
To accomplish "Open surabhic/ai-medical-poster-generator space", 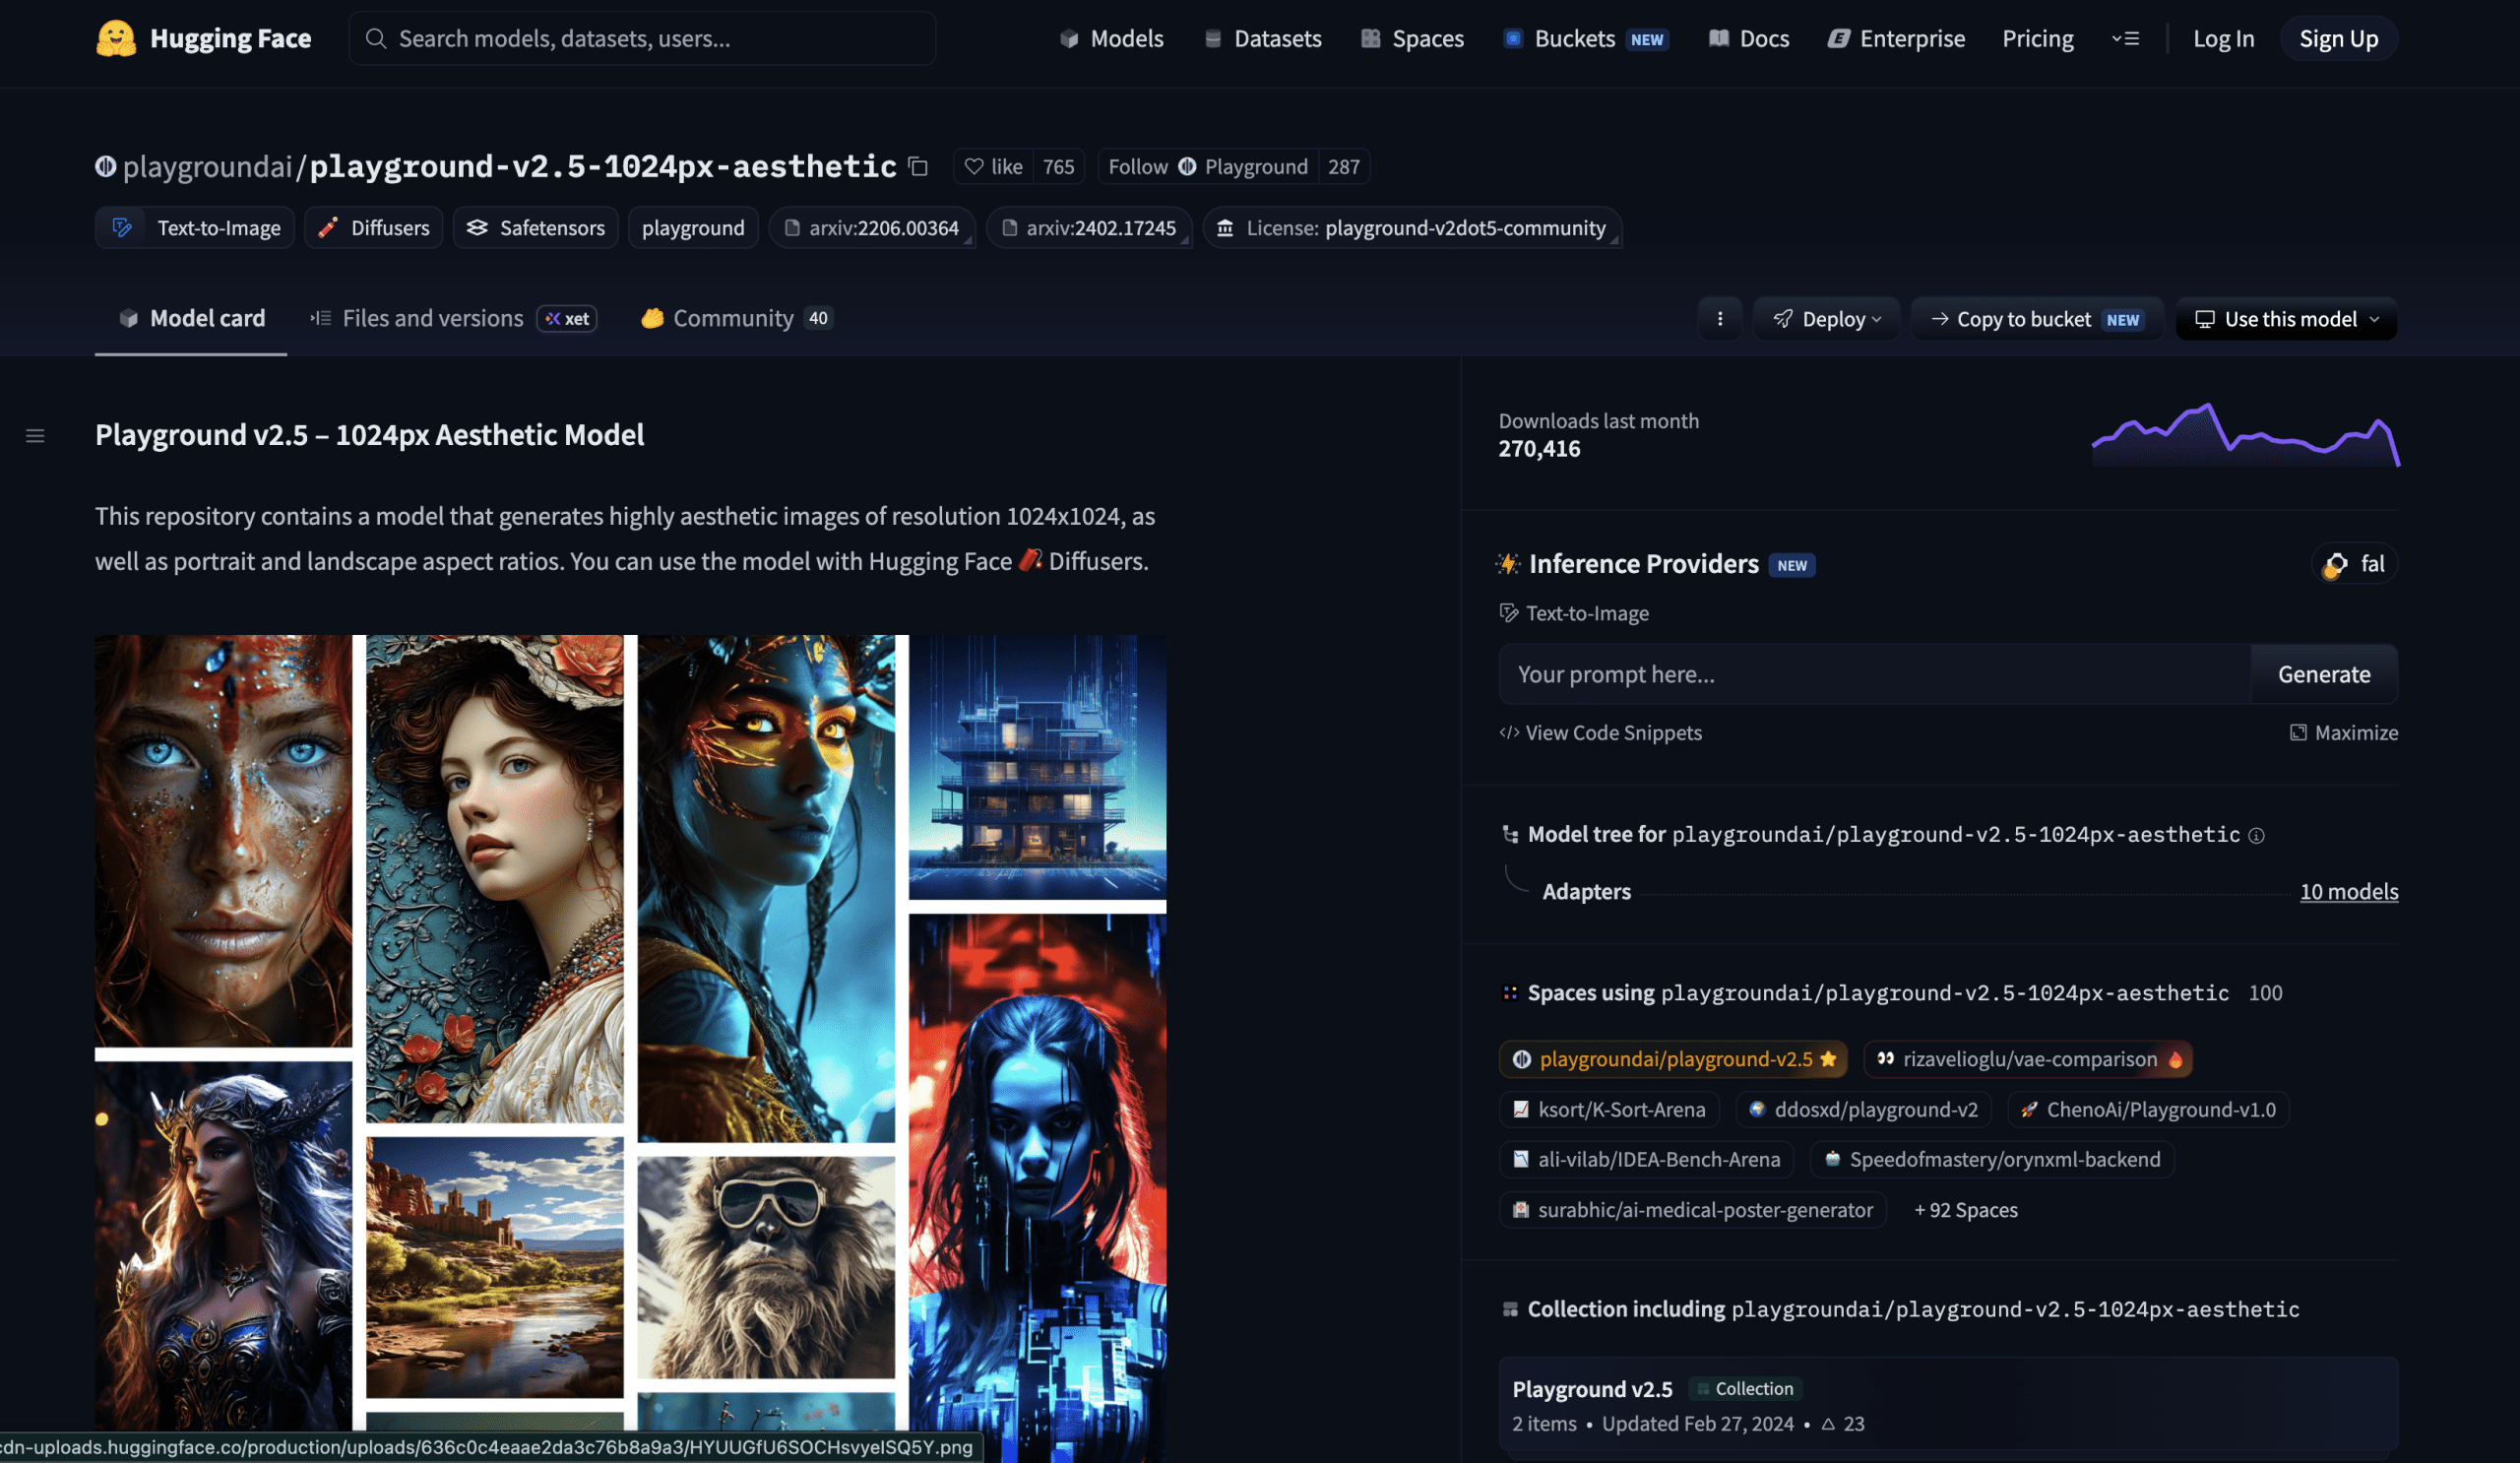I will [1692, 1210].
